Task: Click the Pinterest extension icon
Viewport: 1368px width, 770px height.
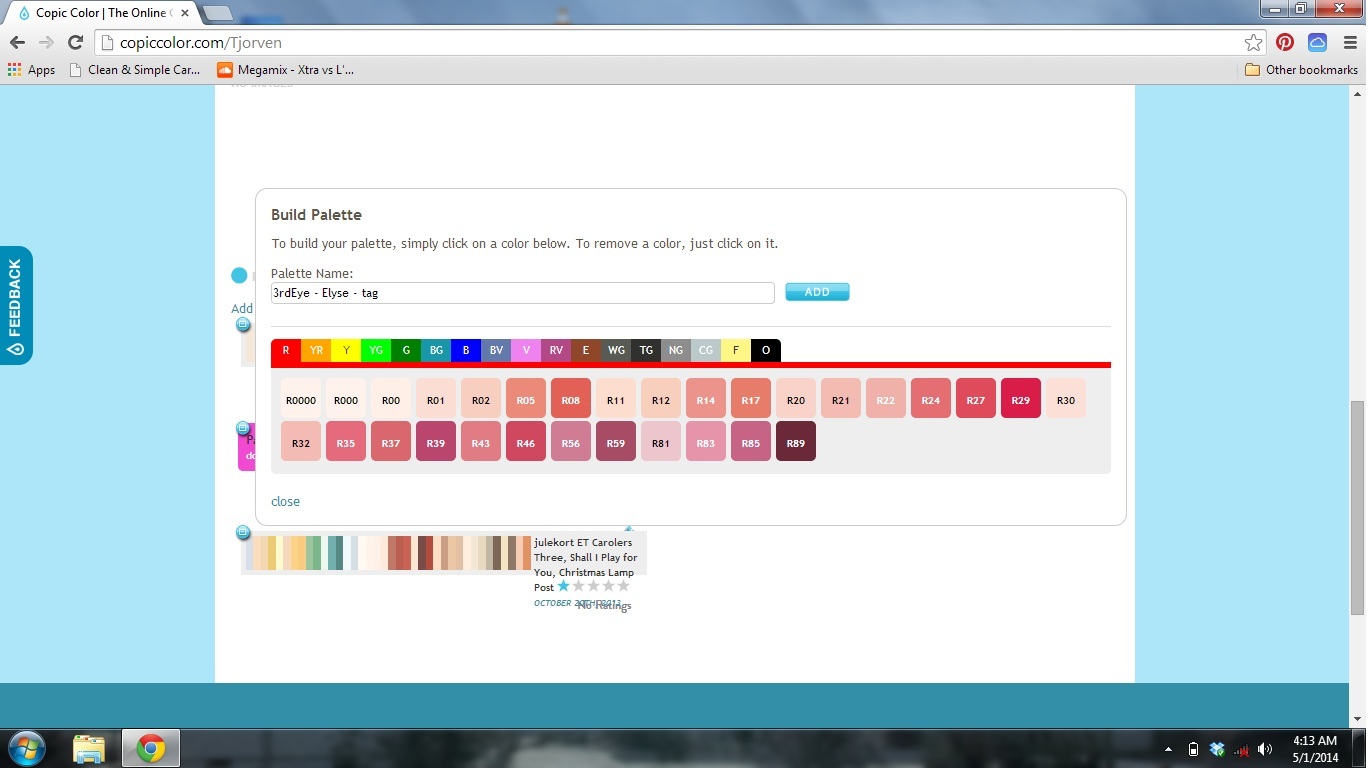Action: tap(1285, 42)
